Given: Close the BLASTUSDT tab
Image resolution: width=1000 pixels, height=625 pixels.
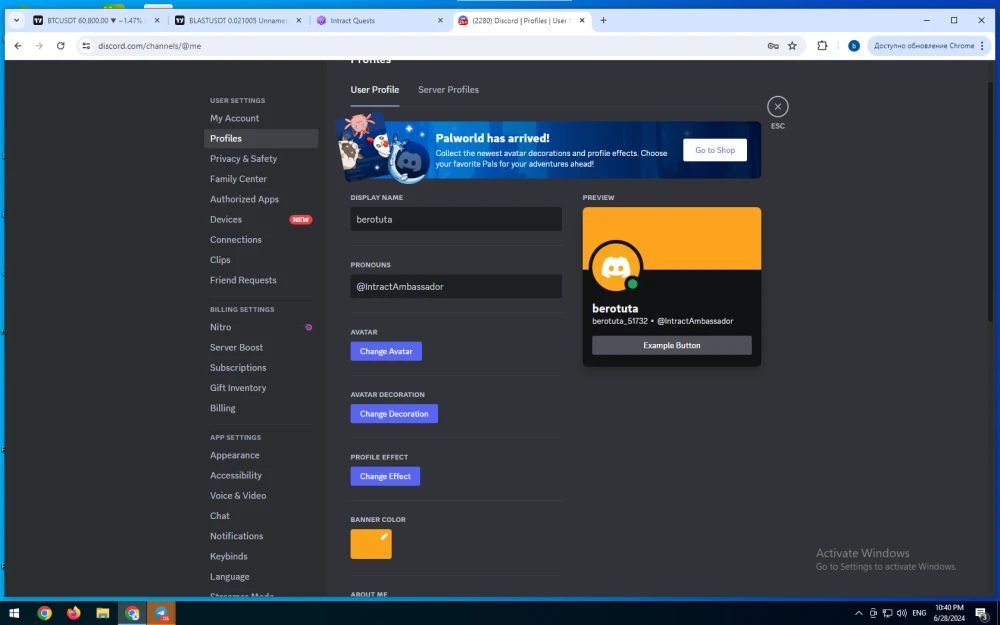Looking at the screenshot, I should tap(298, 20).
